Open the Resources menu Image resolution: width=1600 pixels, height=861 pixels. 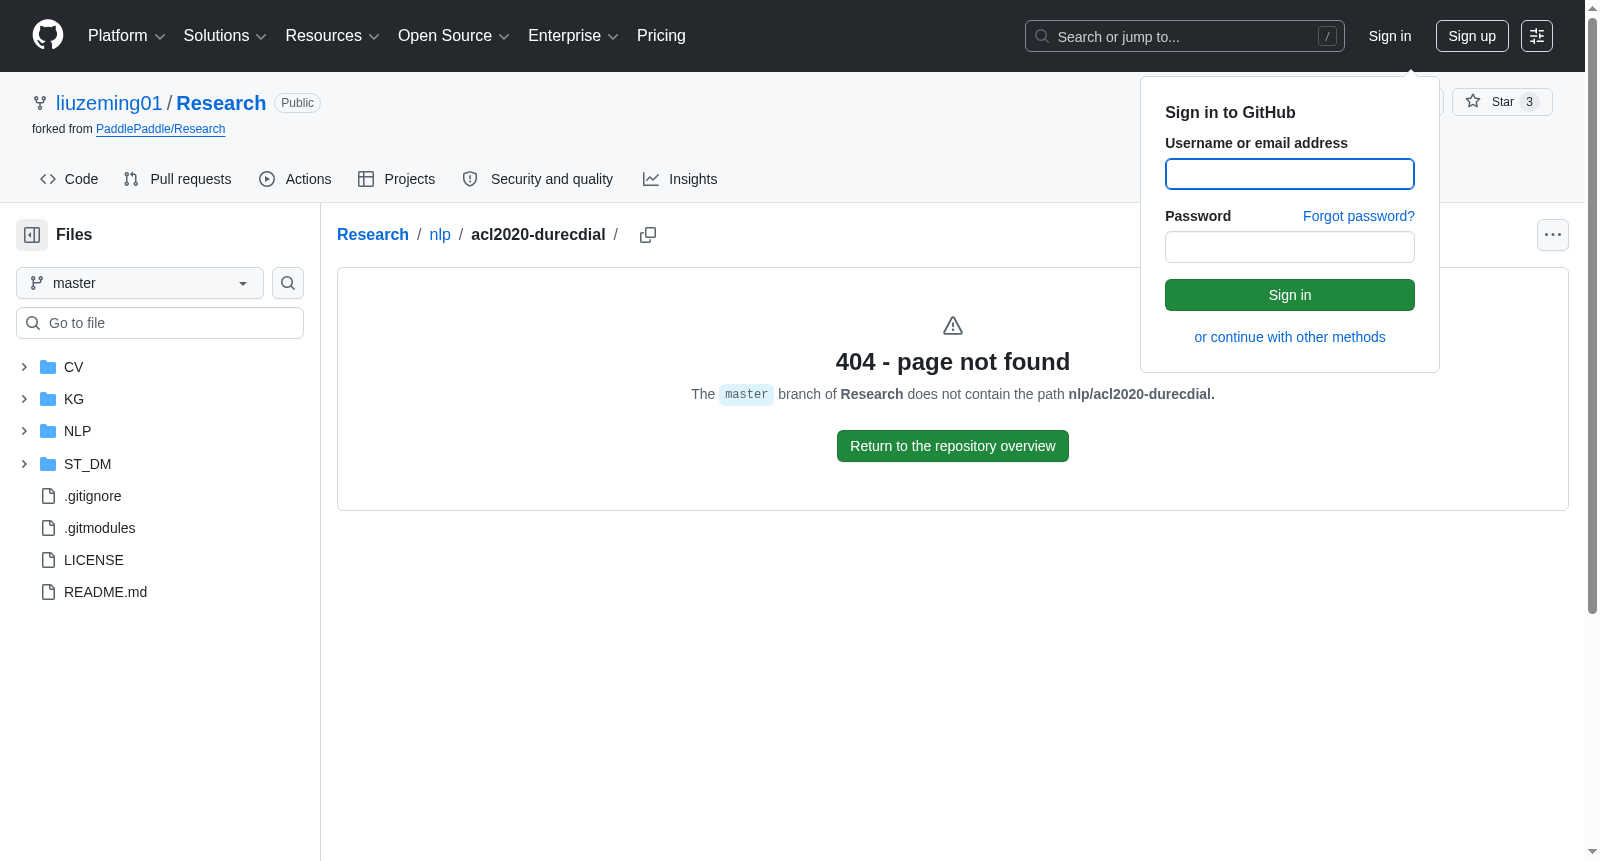pos(333,36)
